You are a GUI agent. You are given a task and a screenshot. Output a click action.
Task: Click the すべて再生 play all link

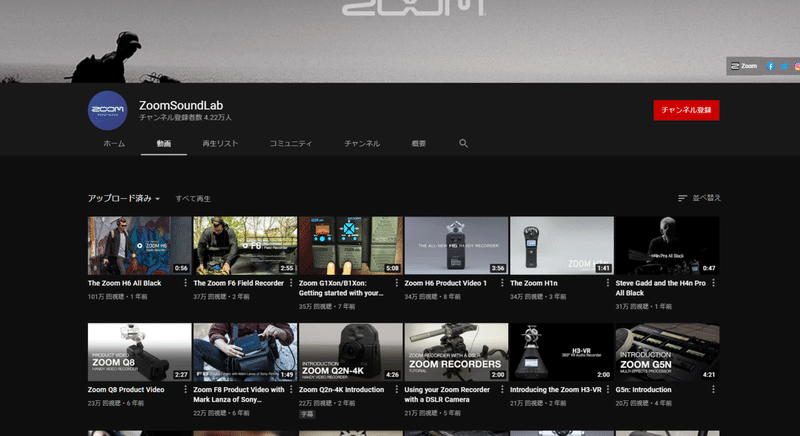coord(193,199)
